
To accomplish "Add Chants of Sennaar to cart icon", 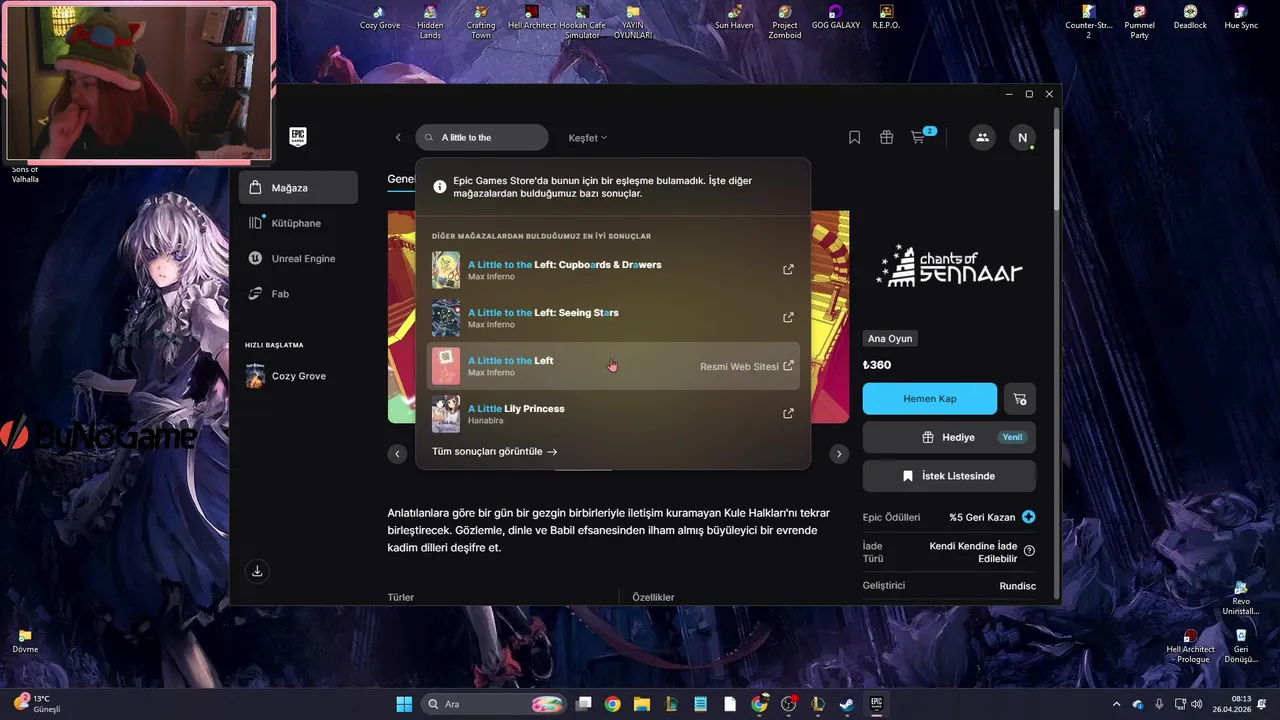I will tap(1019, 398).
